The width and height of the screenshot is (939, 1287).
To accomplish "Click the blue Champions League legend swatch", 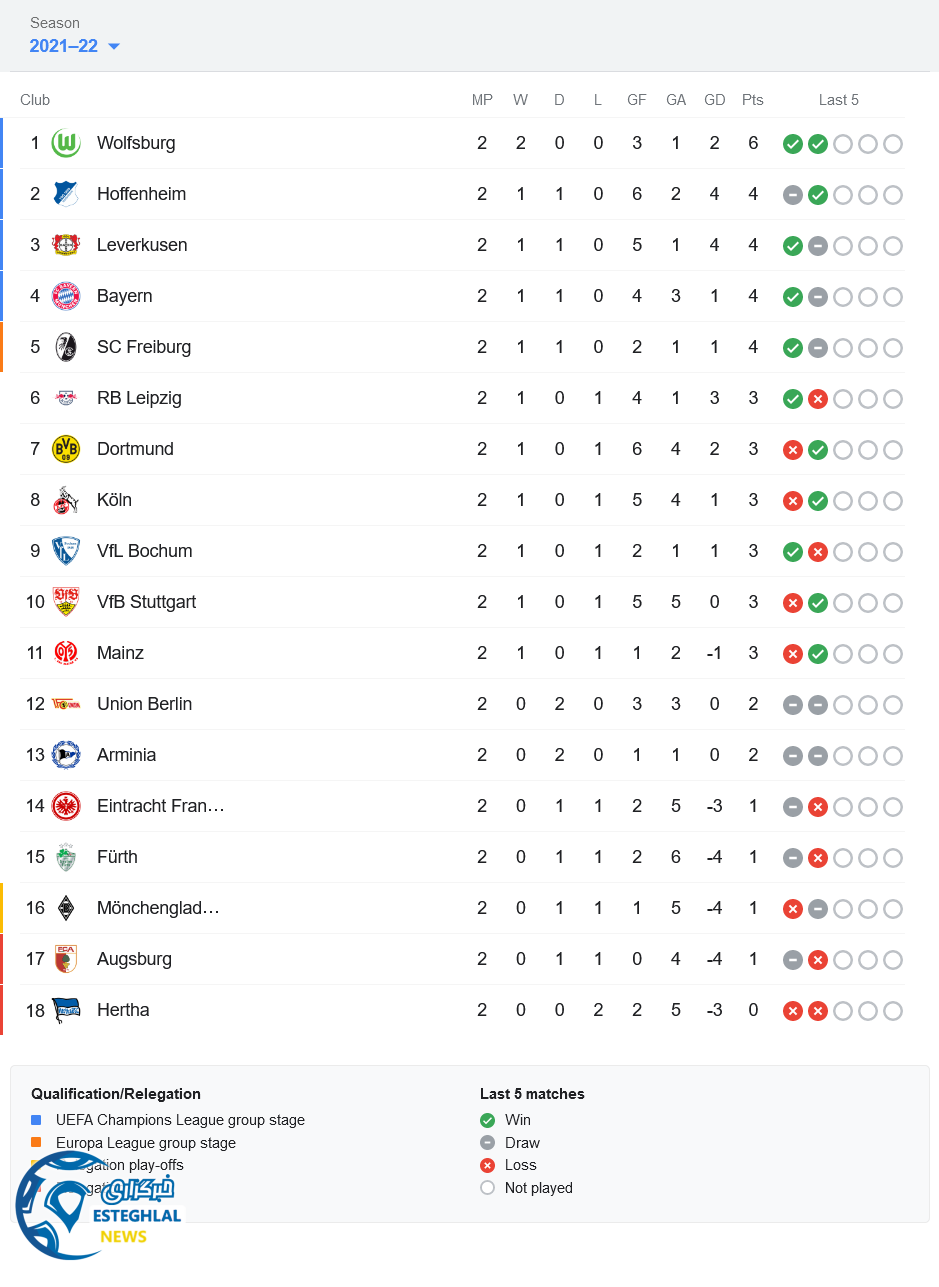I will [x=36, y=1120].
